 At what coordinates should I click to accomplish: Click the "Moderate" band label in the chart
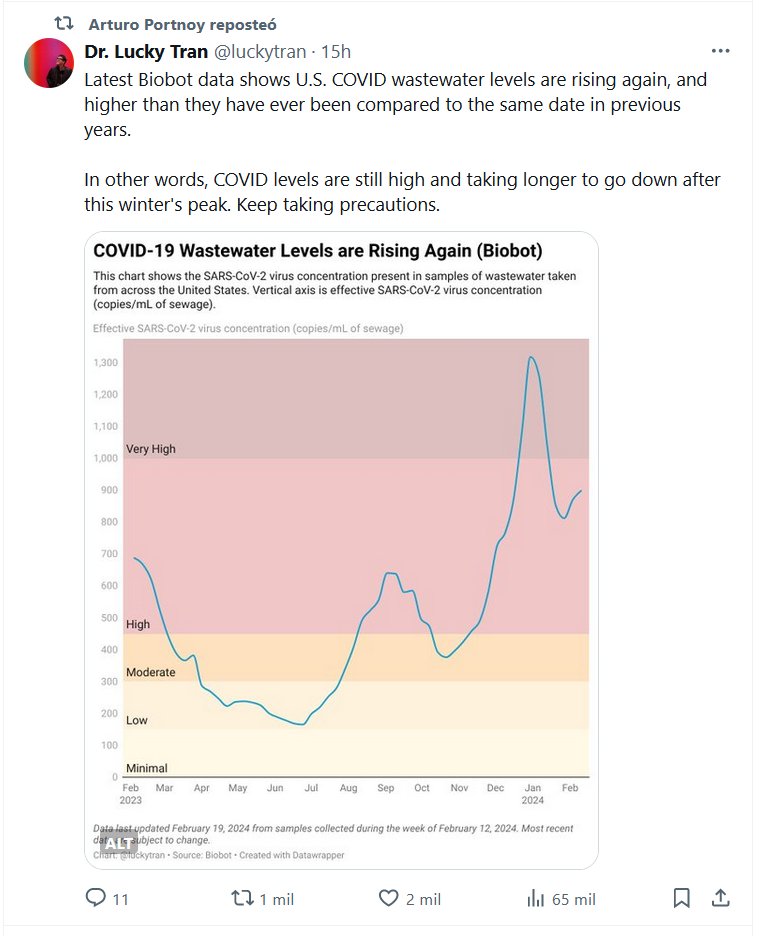coord(150,672)
